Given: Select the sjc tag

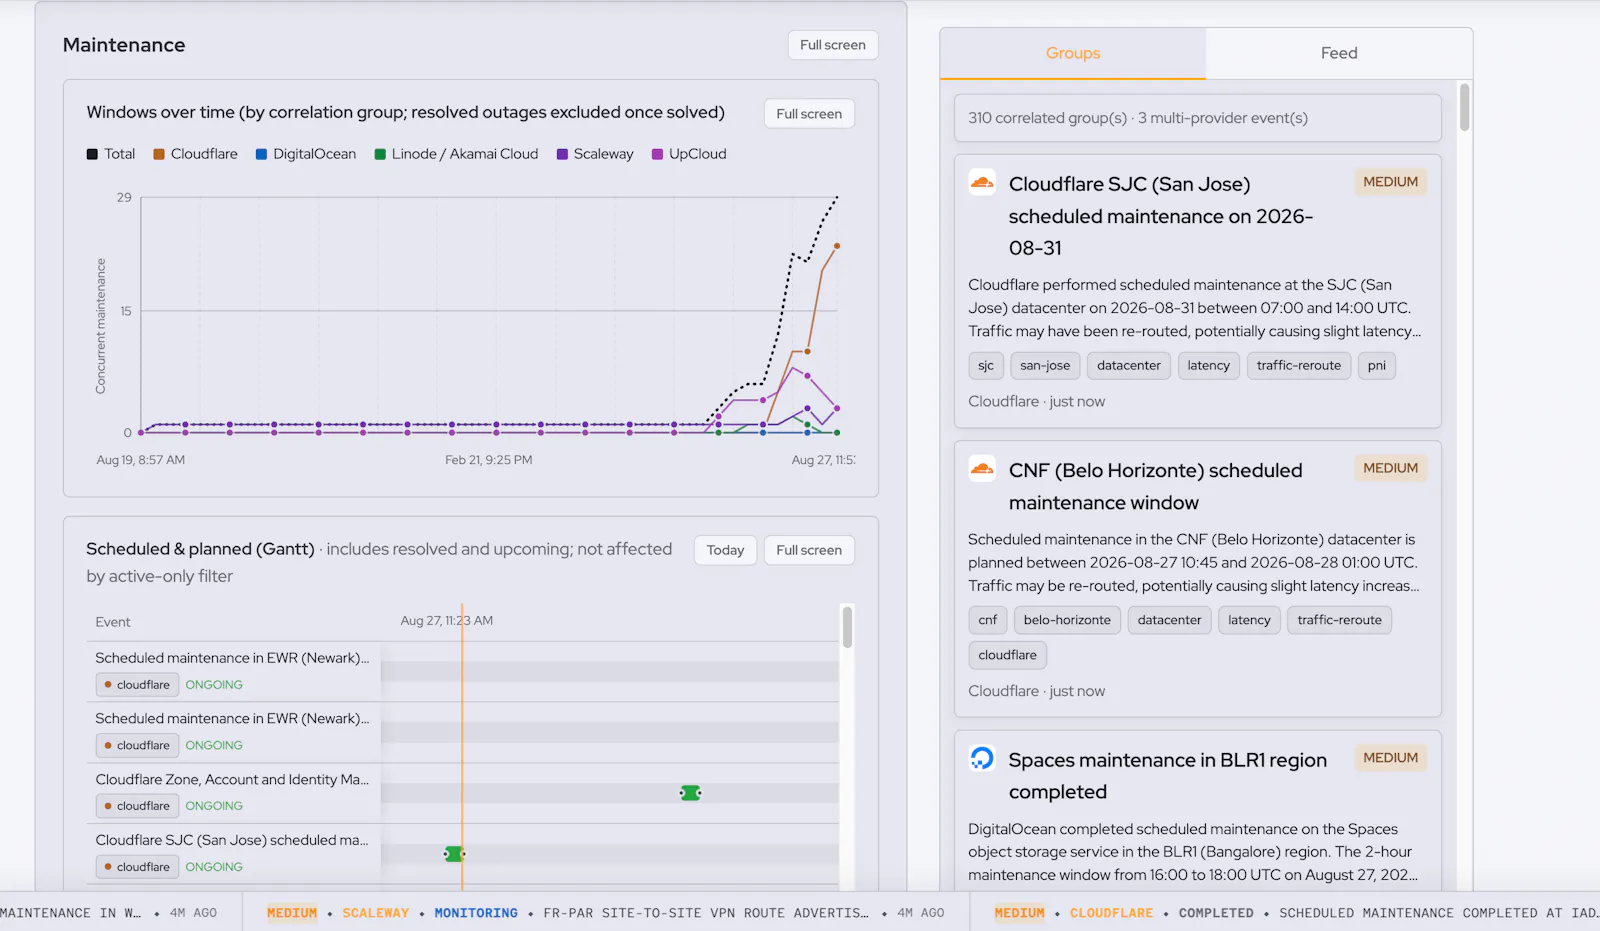Looking at the screenshot, I should [x=986, y=366].
